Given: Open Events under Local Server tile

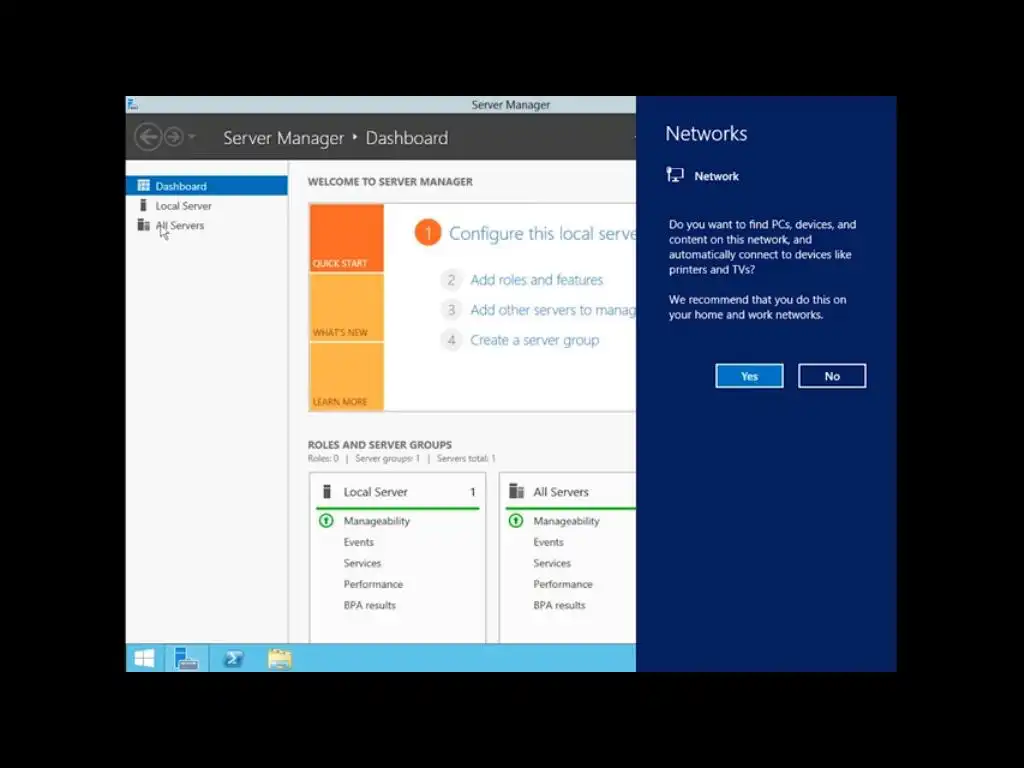Looking at the screenshot, I should point(359,542).
